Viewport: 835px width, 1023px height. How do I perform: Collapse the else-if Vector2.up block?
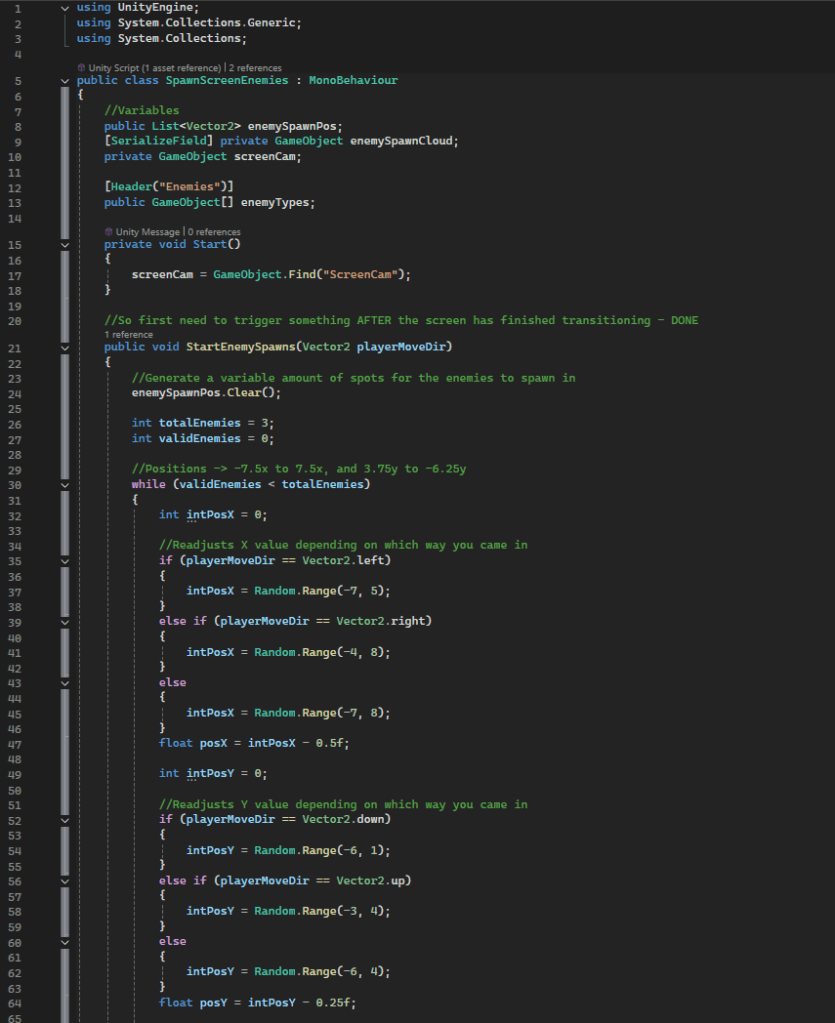coord(65,880)
